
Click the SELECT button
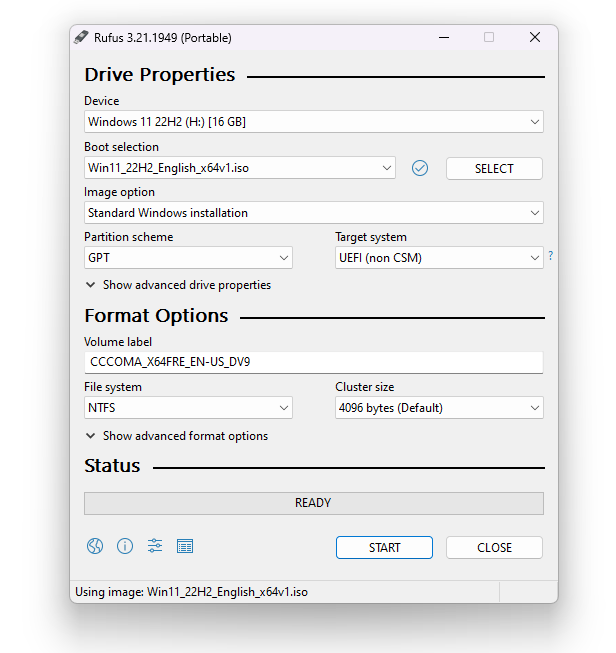coord(494,169)
